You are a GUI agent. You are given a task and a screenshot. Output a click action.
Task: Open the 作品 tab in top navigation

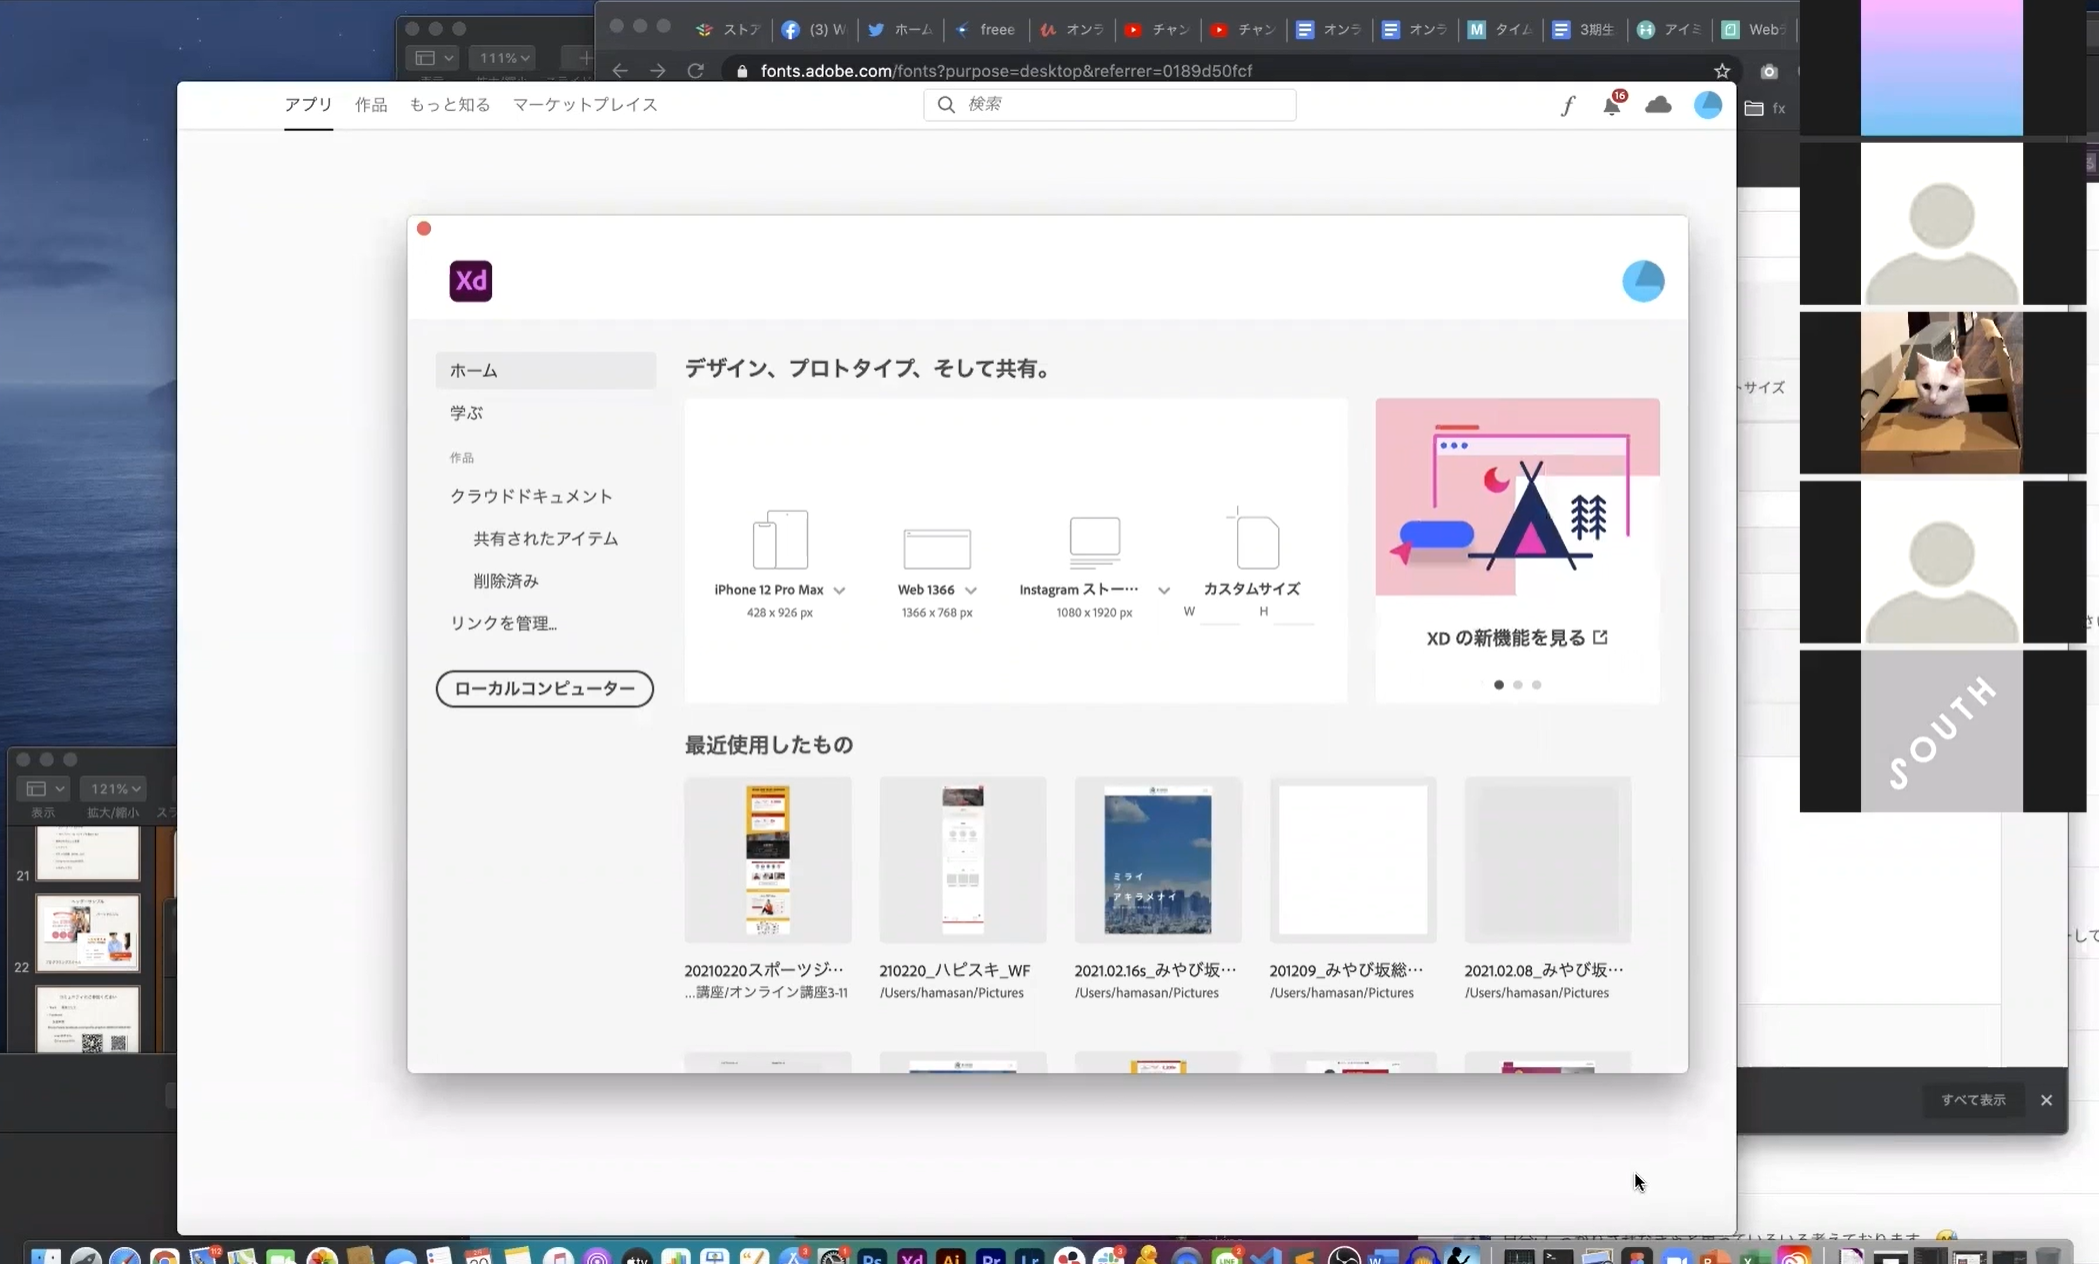(371, 105)
